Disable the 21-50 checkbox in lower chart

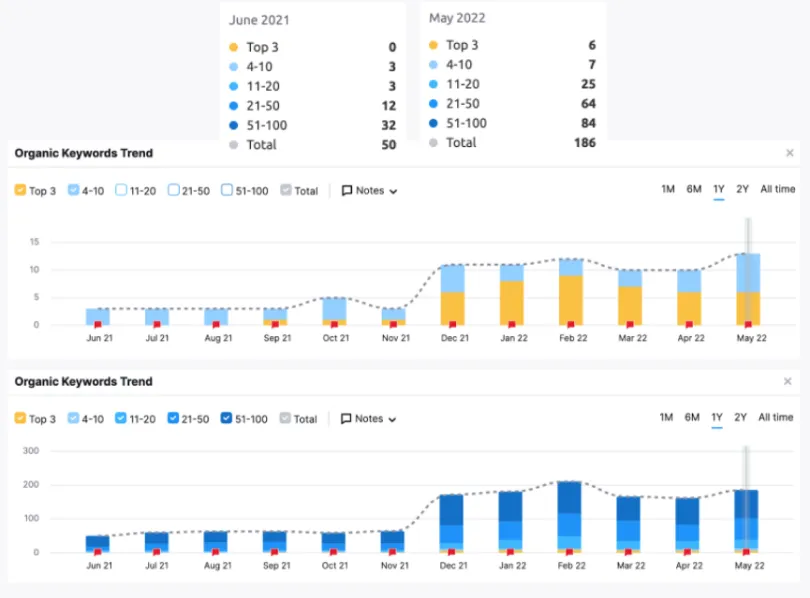tap(173, 418)
